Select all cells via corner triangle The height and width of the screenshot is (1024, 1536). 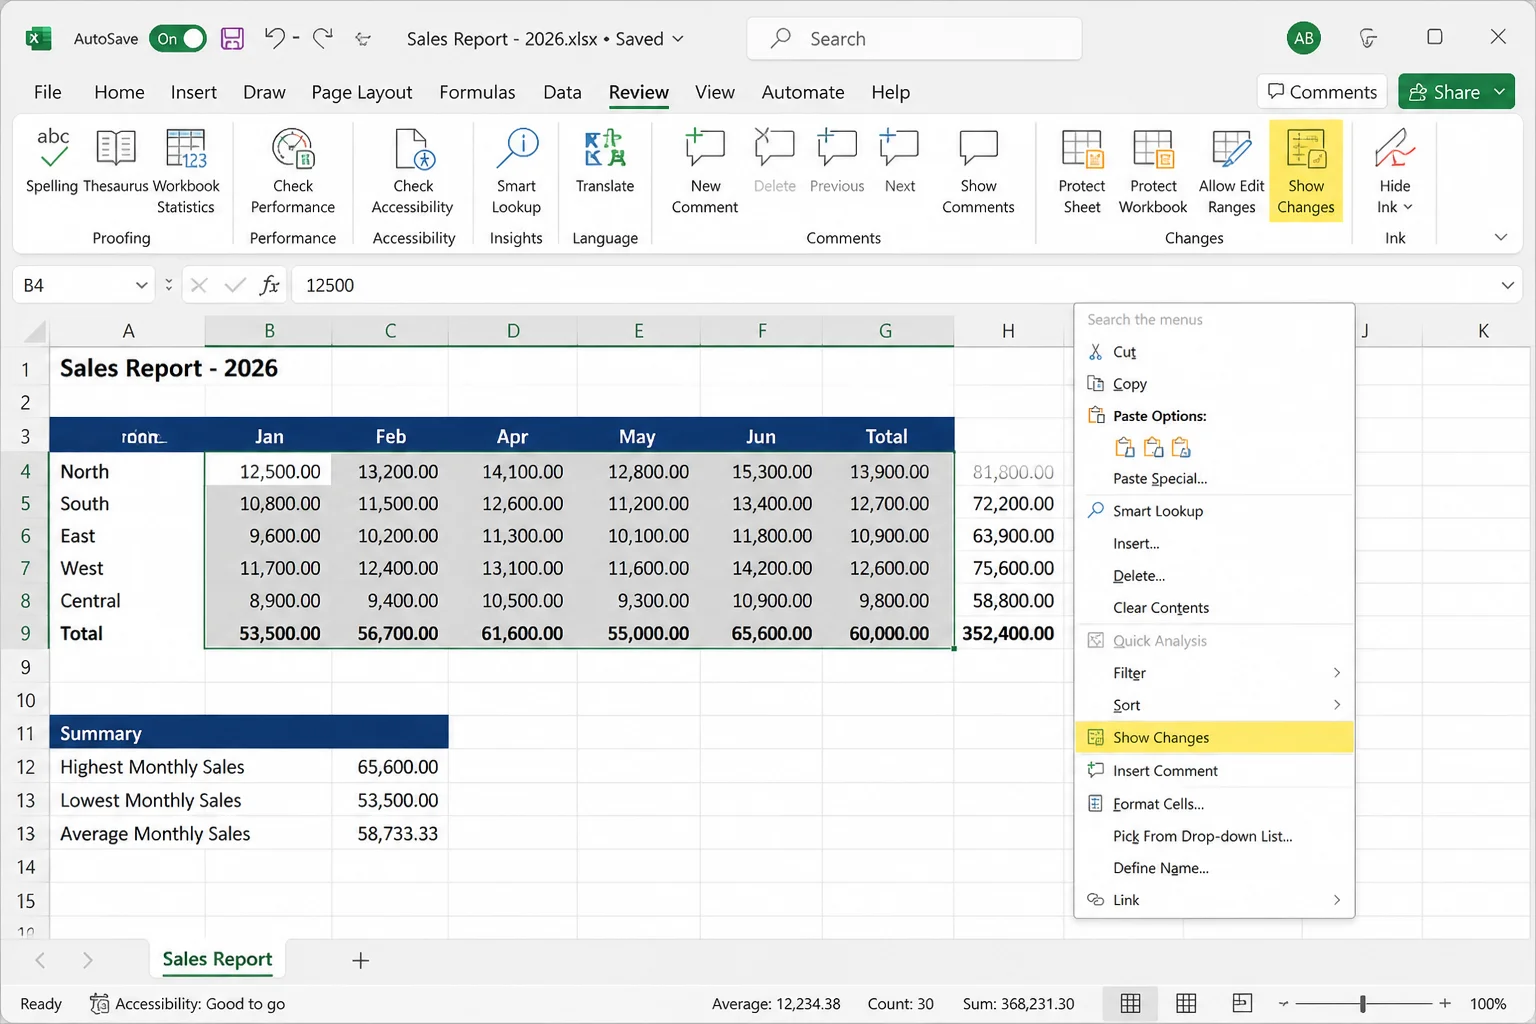point(34,331)
